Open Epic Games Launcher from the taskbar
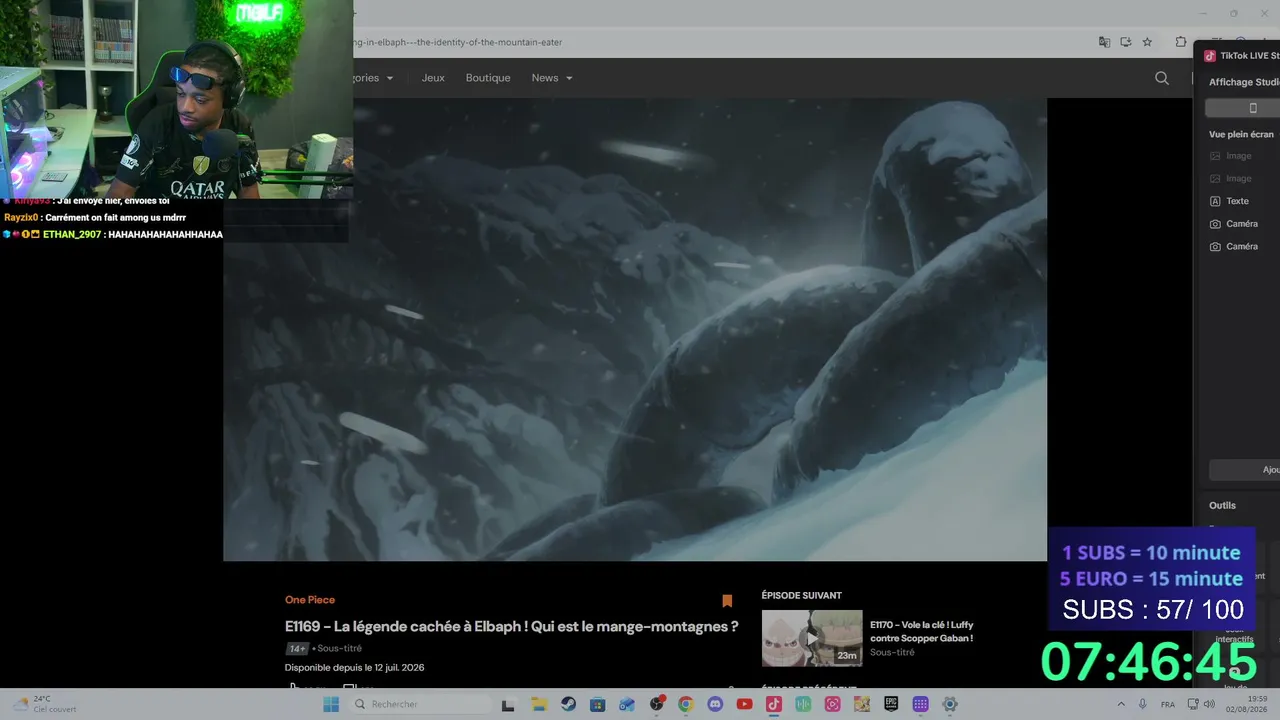This screenshot has height=720, width=1280. 891,704
